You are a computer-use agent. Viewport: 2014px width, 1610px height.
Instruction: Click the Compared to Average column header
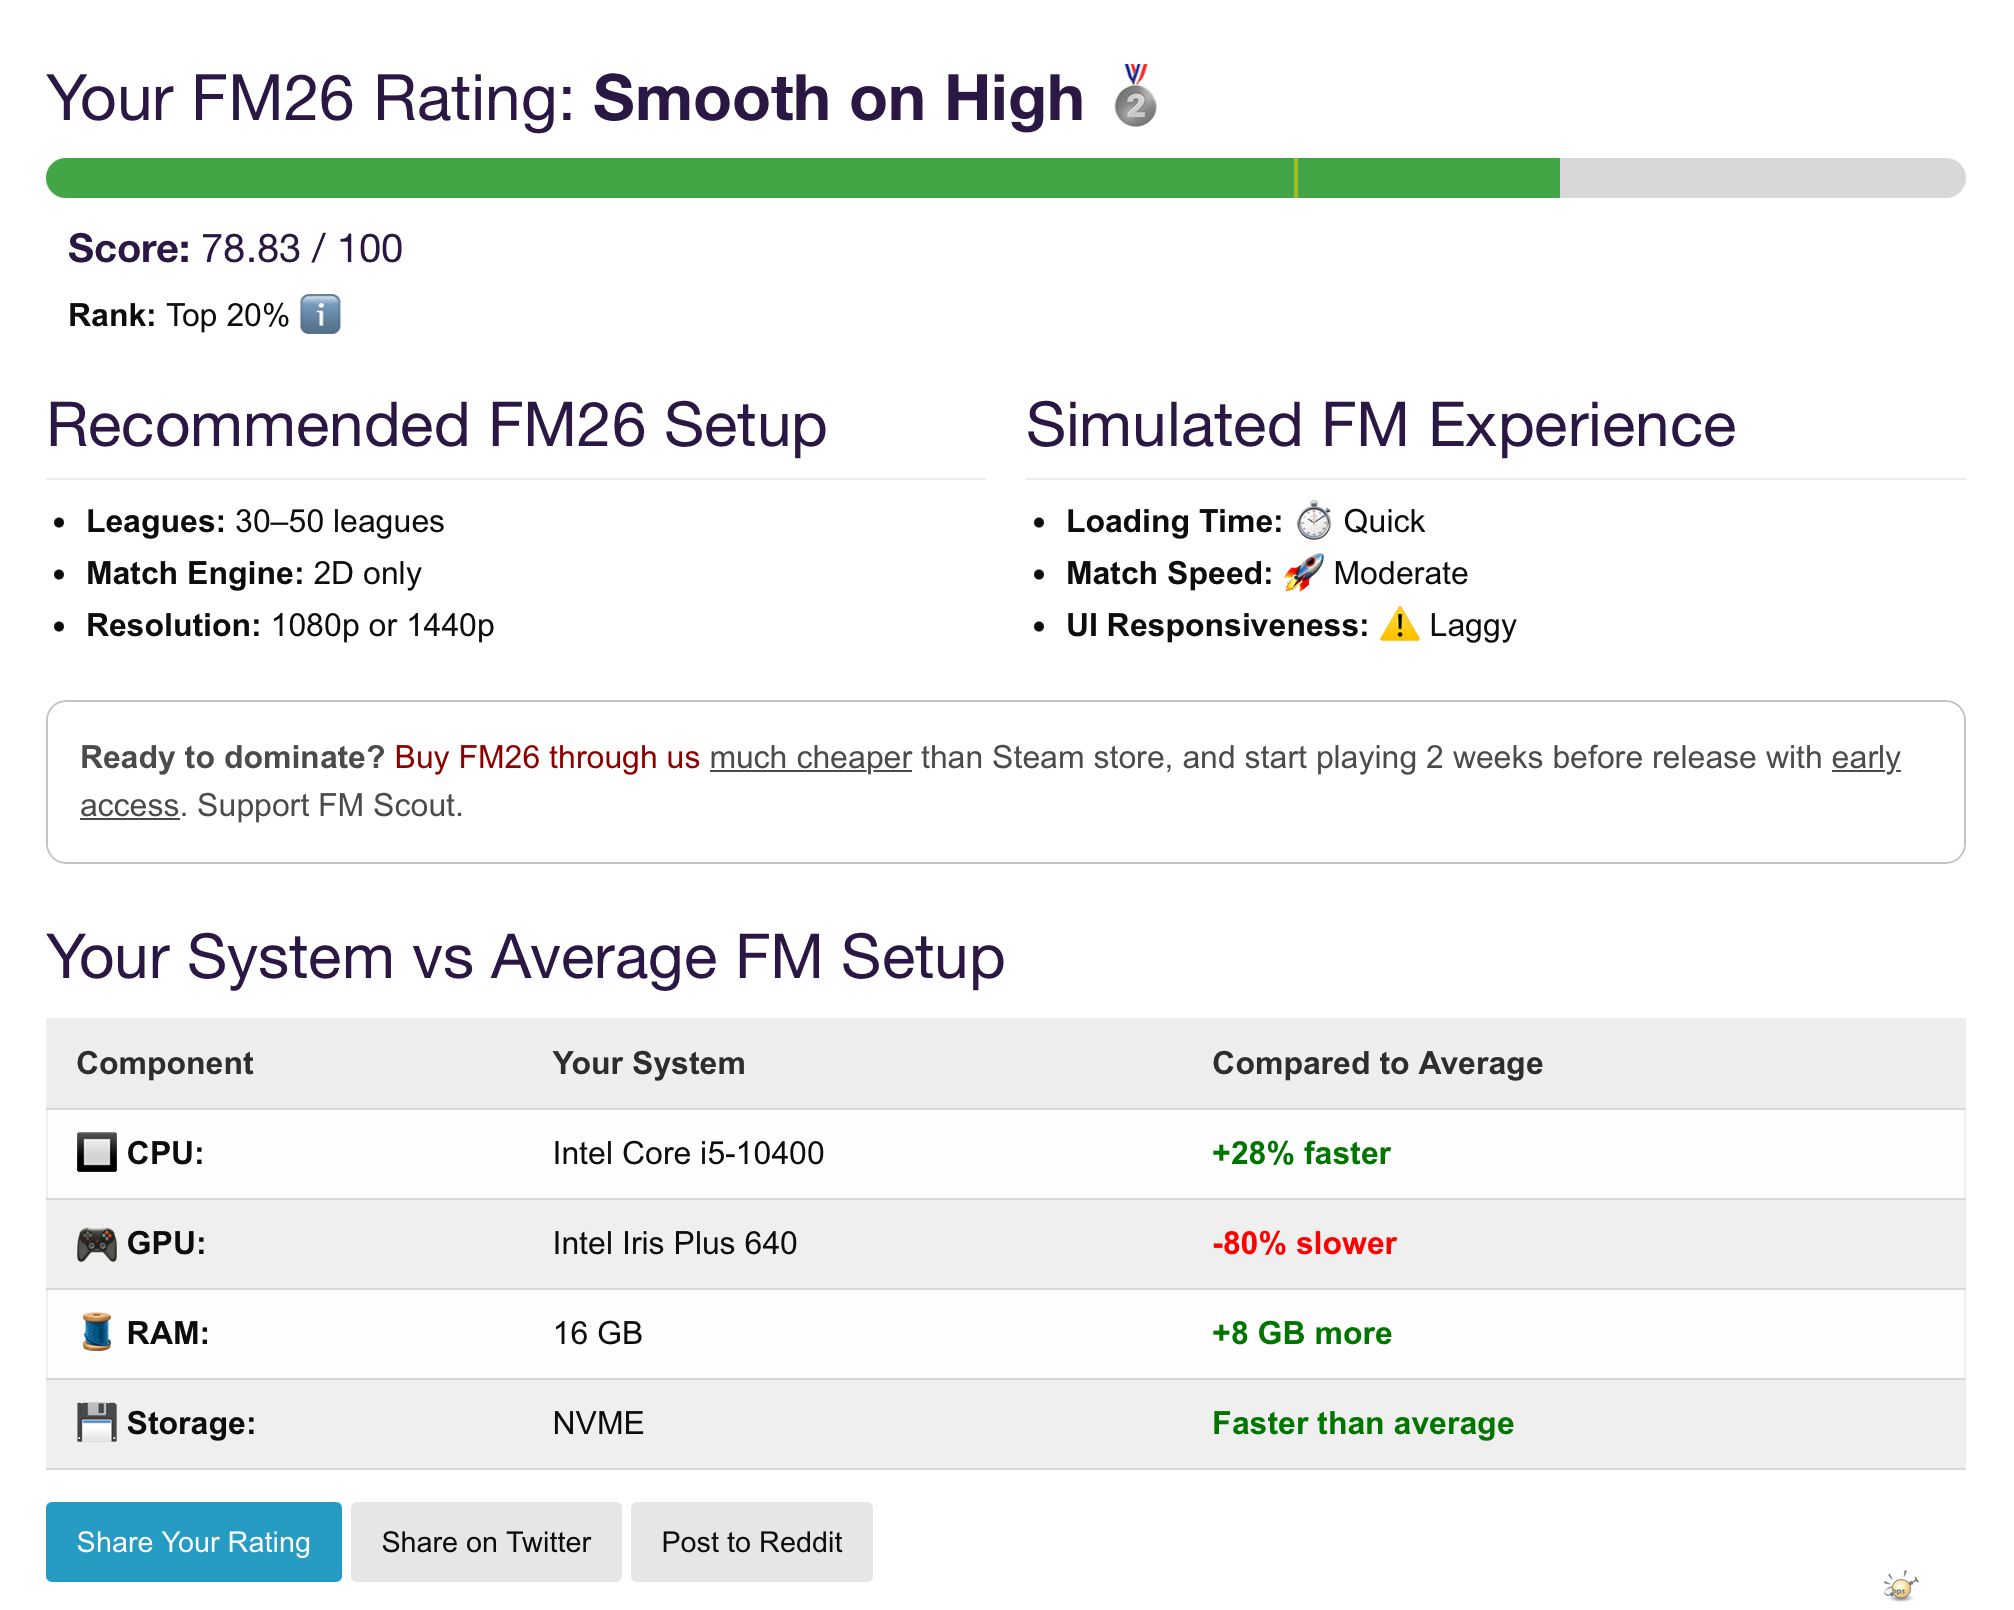pyautogui.click(x=1377, y=1063)
